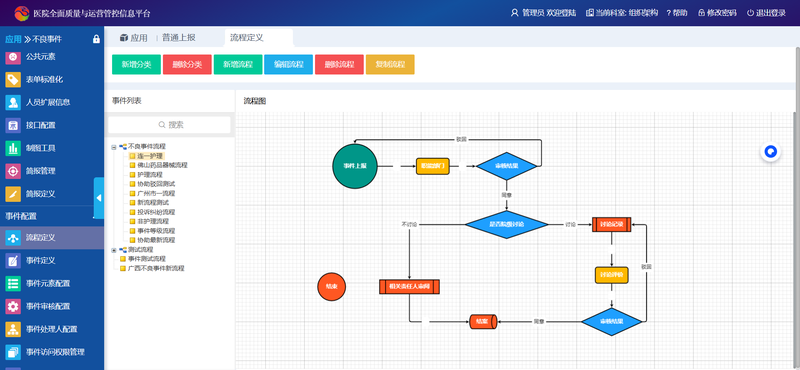
Task: Click the 编辑流程 button
Action: (289, 65)
